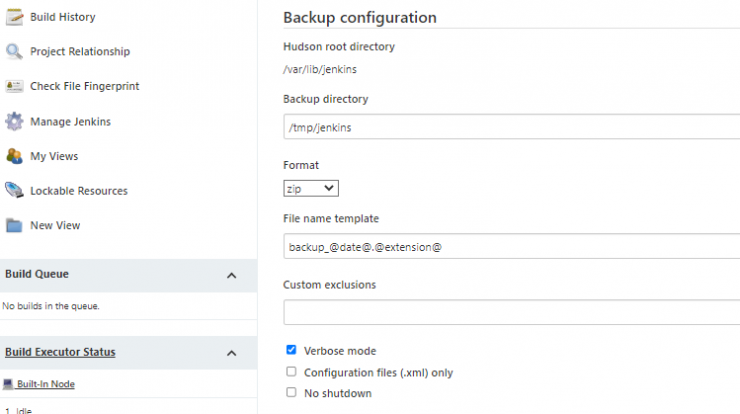Follow the Built-In Node link

tap(46, 384)
